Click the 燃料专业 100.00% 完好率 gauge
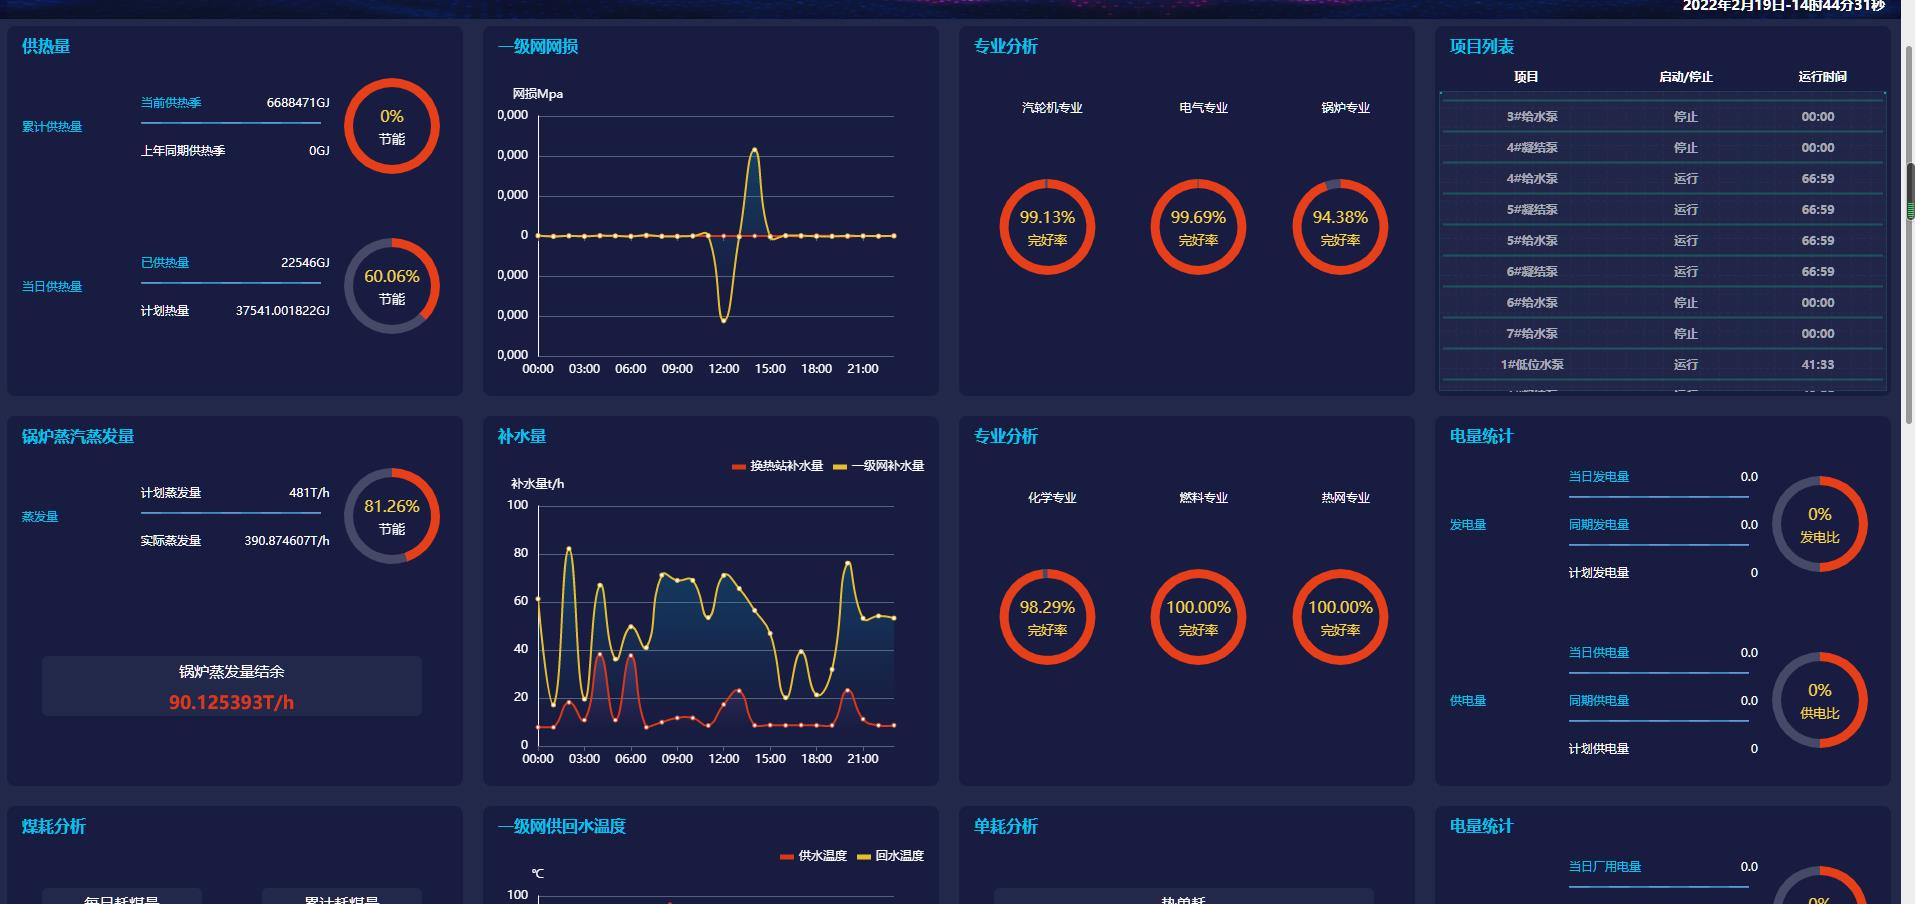This screenshot has height=904, width=1915. (x=1198, y=617)
